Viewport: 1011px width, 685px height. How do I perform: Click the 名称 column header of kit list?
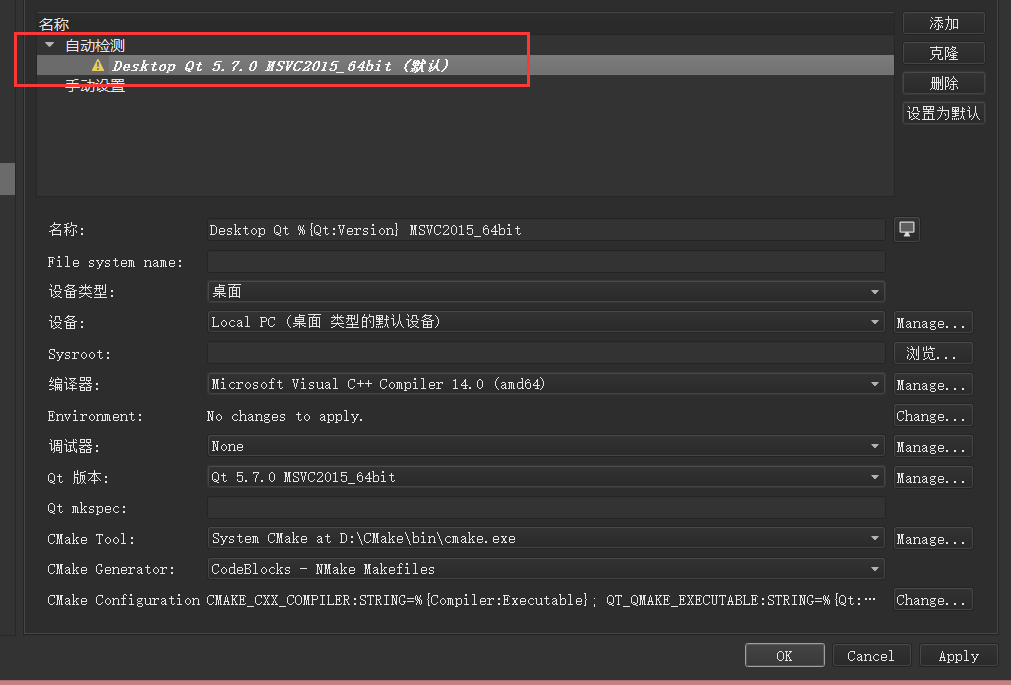pyautogui.click(x=54, y=25)
